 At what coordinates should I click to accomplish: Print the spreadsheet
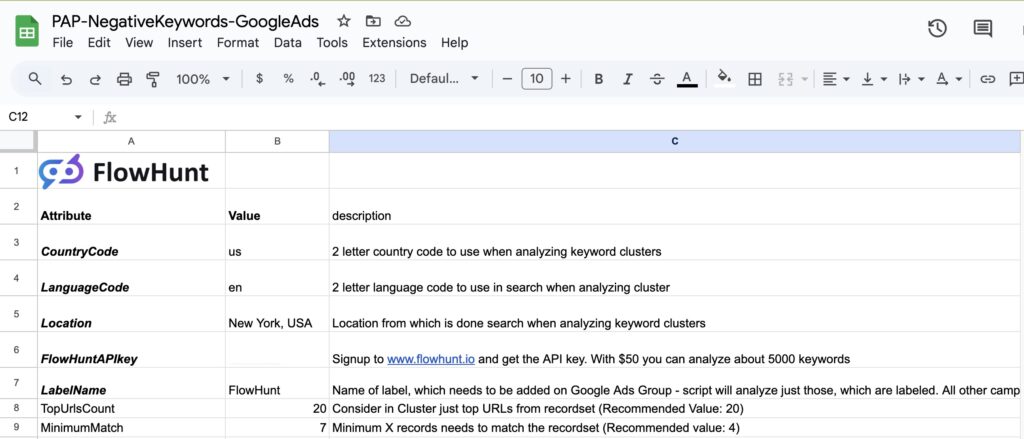[x=124, y=79]
